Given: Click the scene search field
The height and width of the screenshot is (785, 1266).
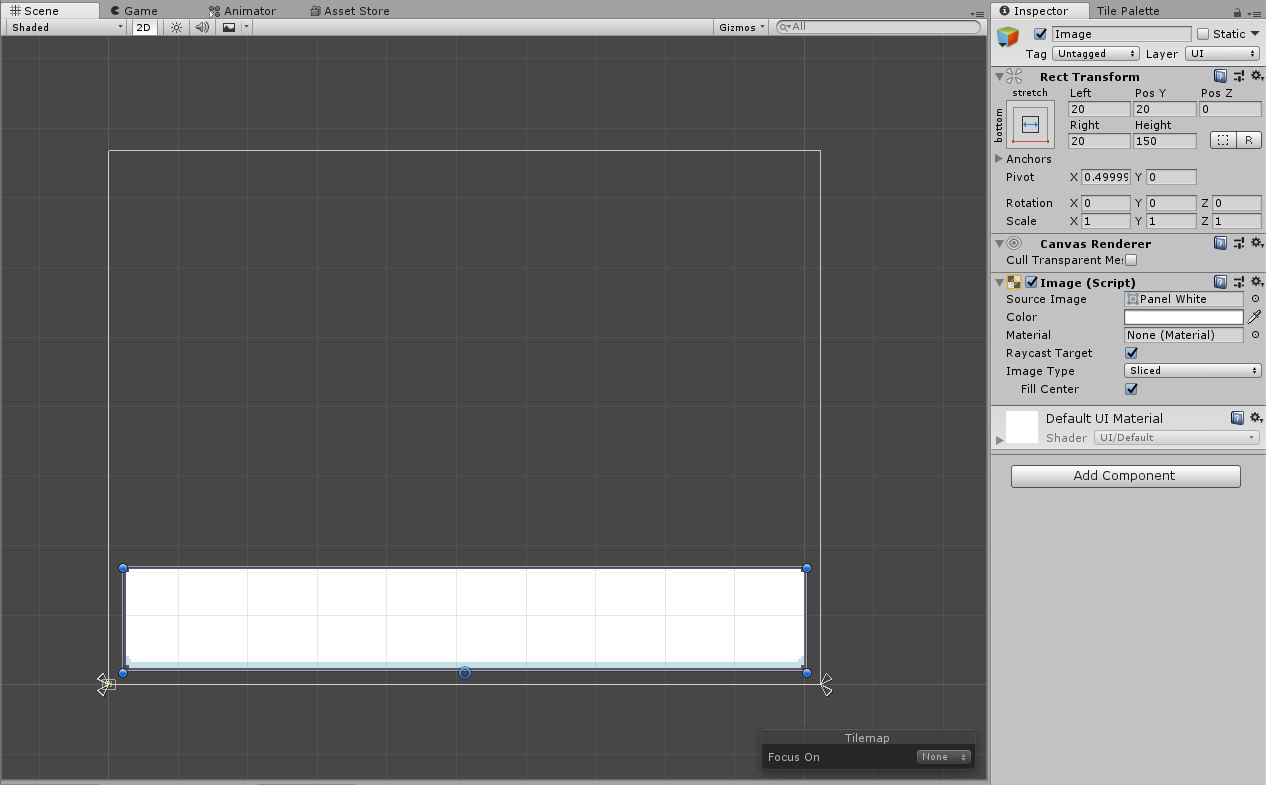Looking at the screenshot, I should point(878,27).
